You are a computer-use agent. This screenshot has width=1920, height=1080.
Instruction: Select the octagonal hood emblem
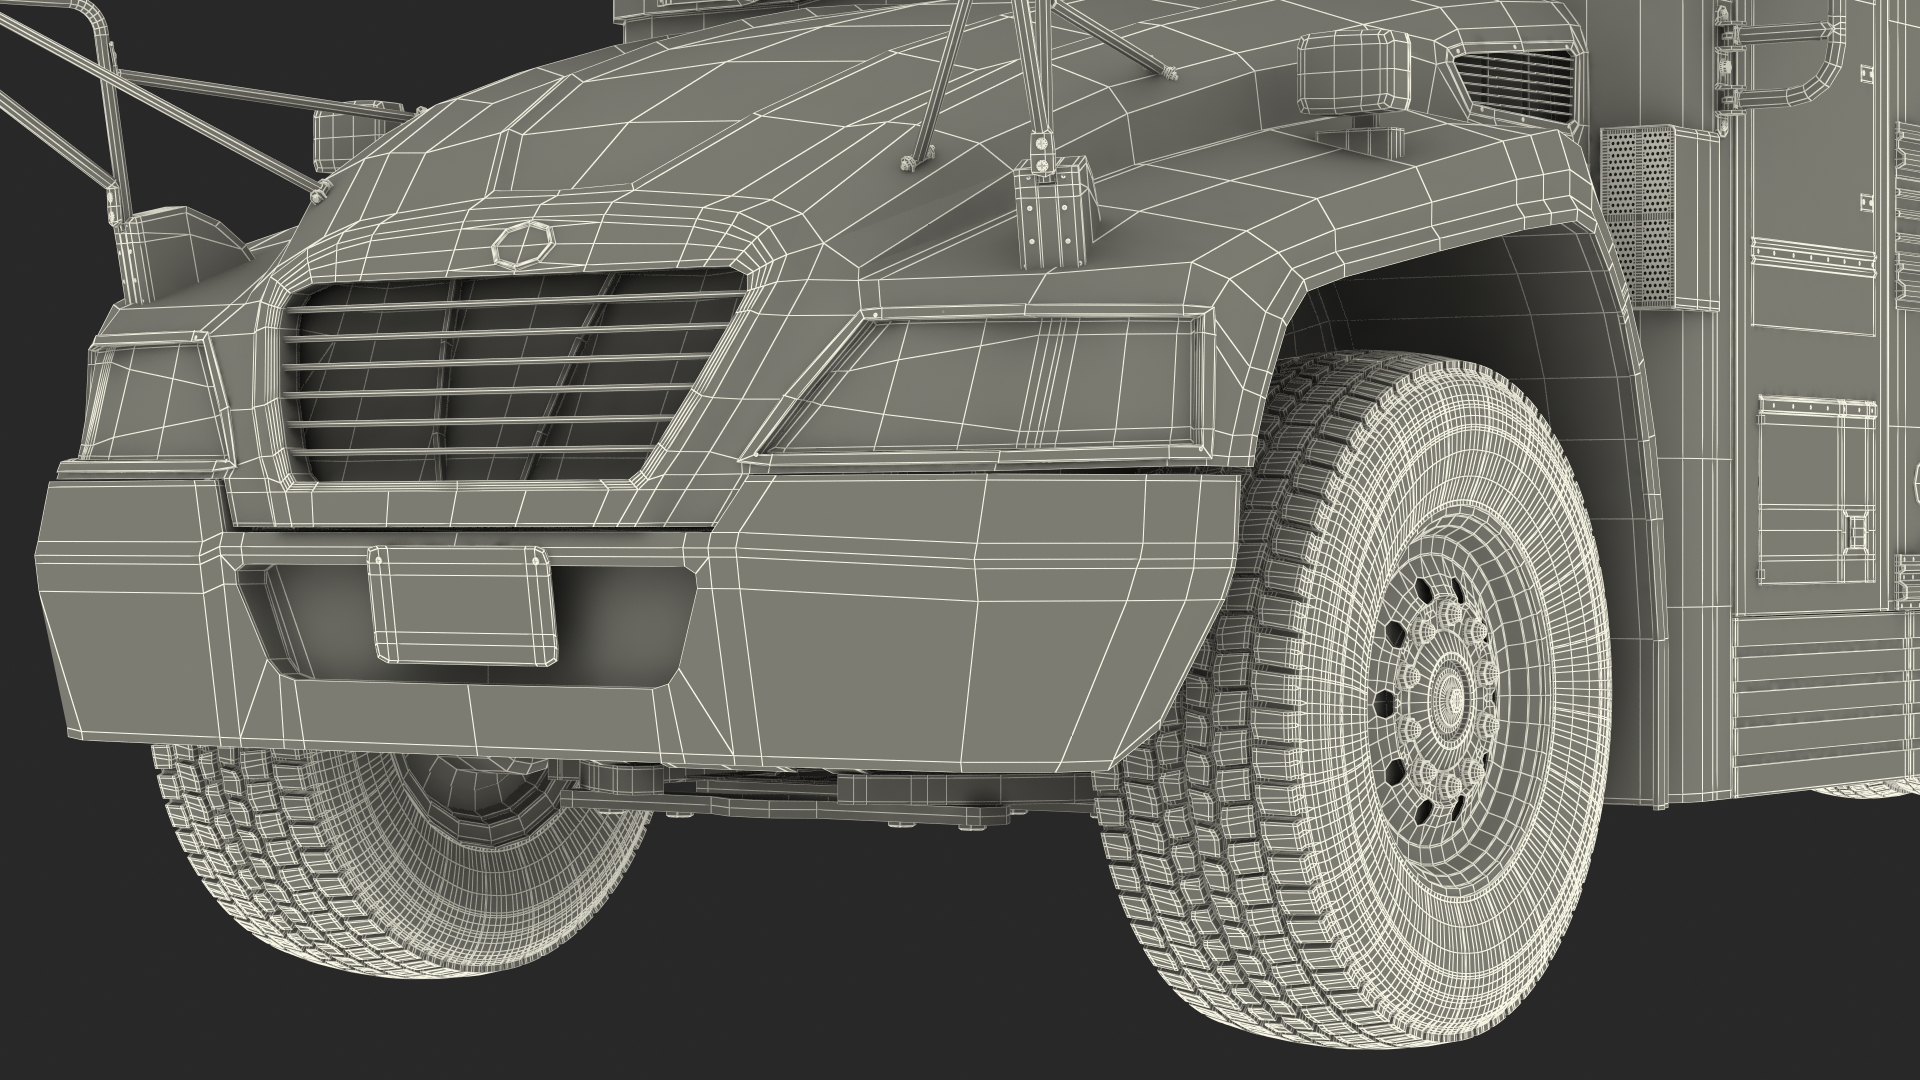[523, 244]
